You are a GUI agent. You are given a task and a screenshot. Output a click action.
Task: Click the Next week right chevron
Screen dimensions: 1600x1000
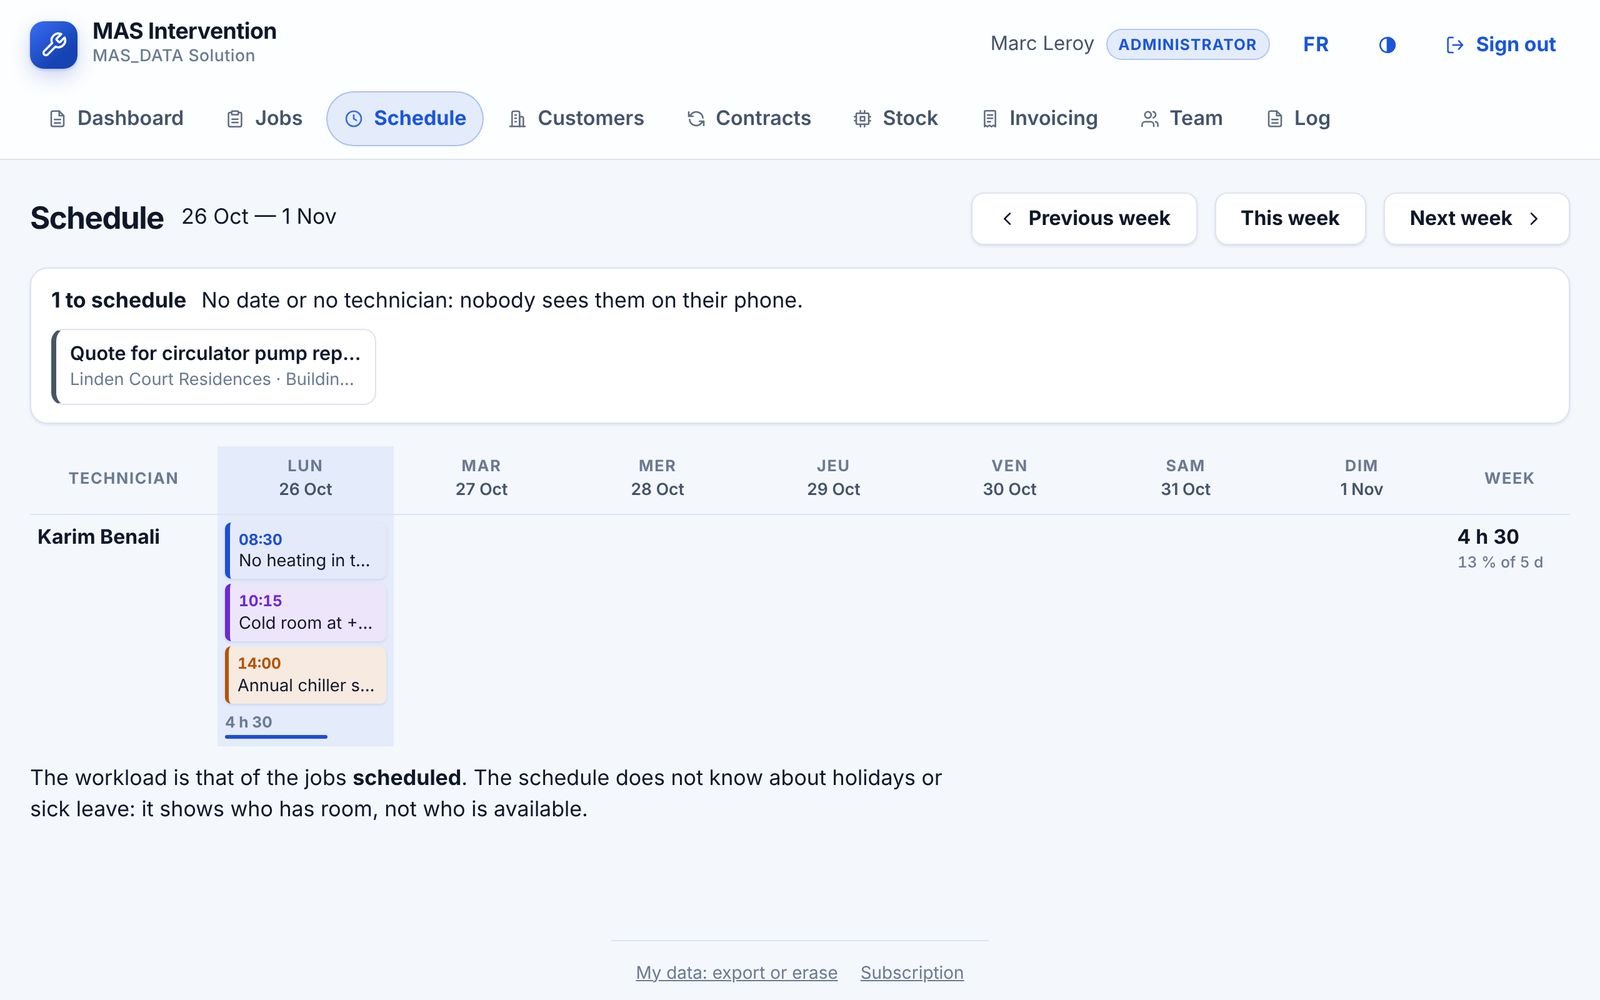pos(1534,218)
